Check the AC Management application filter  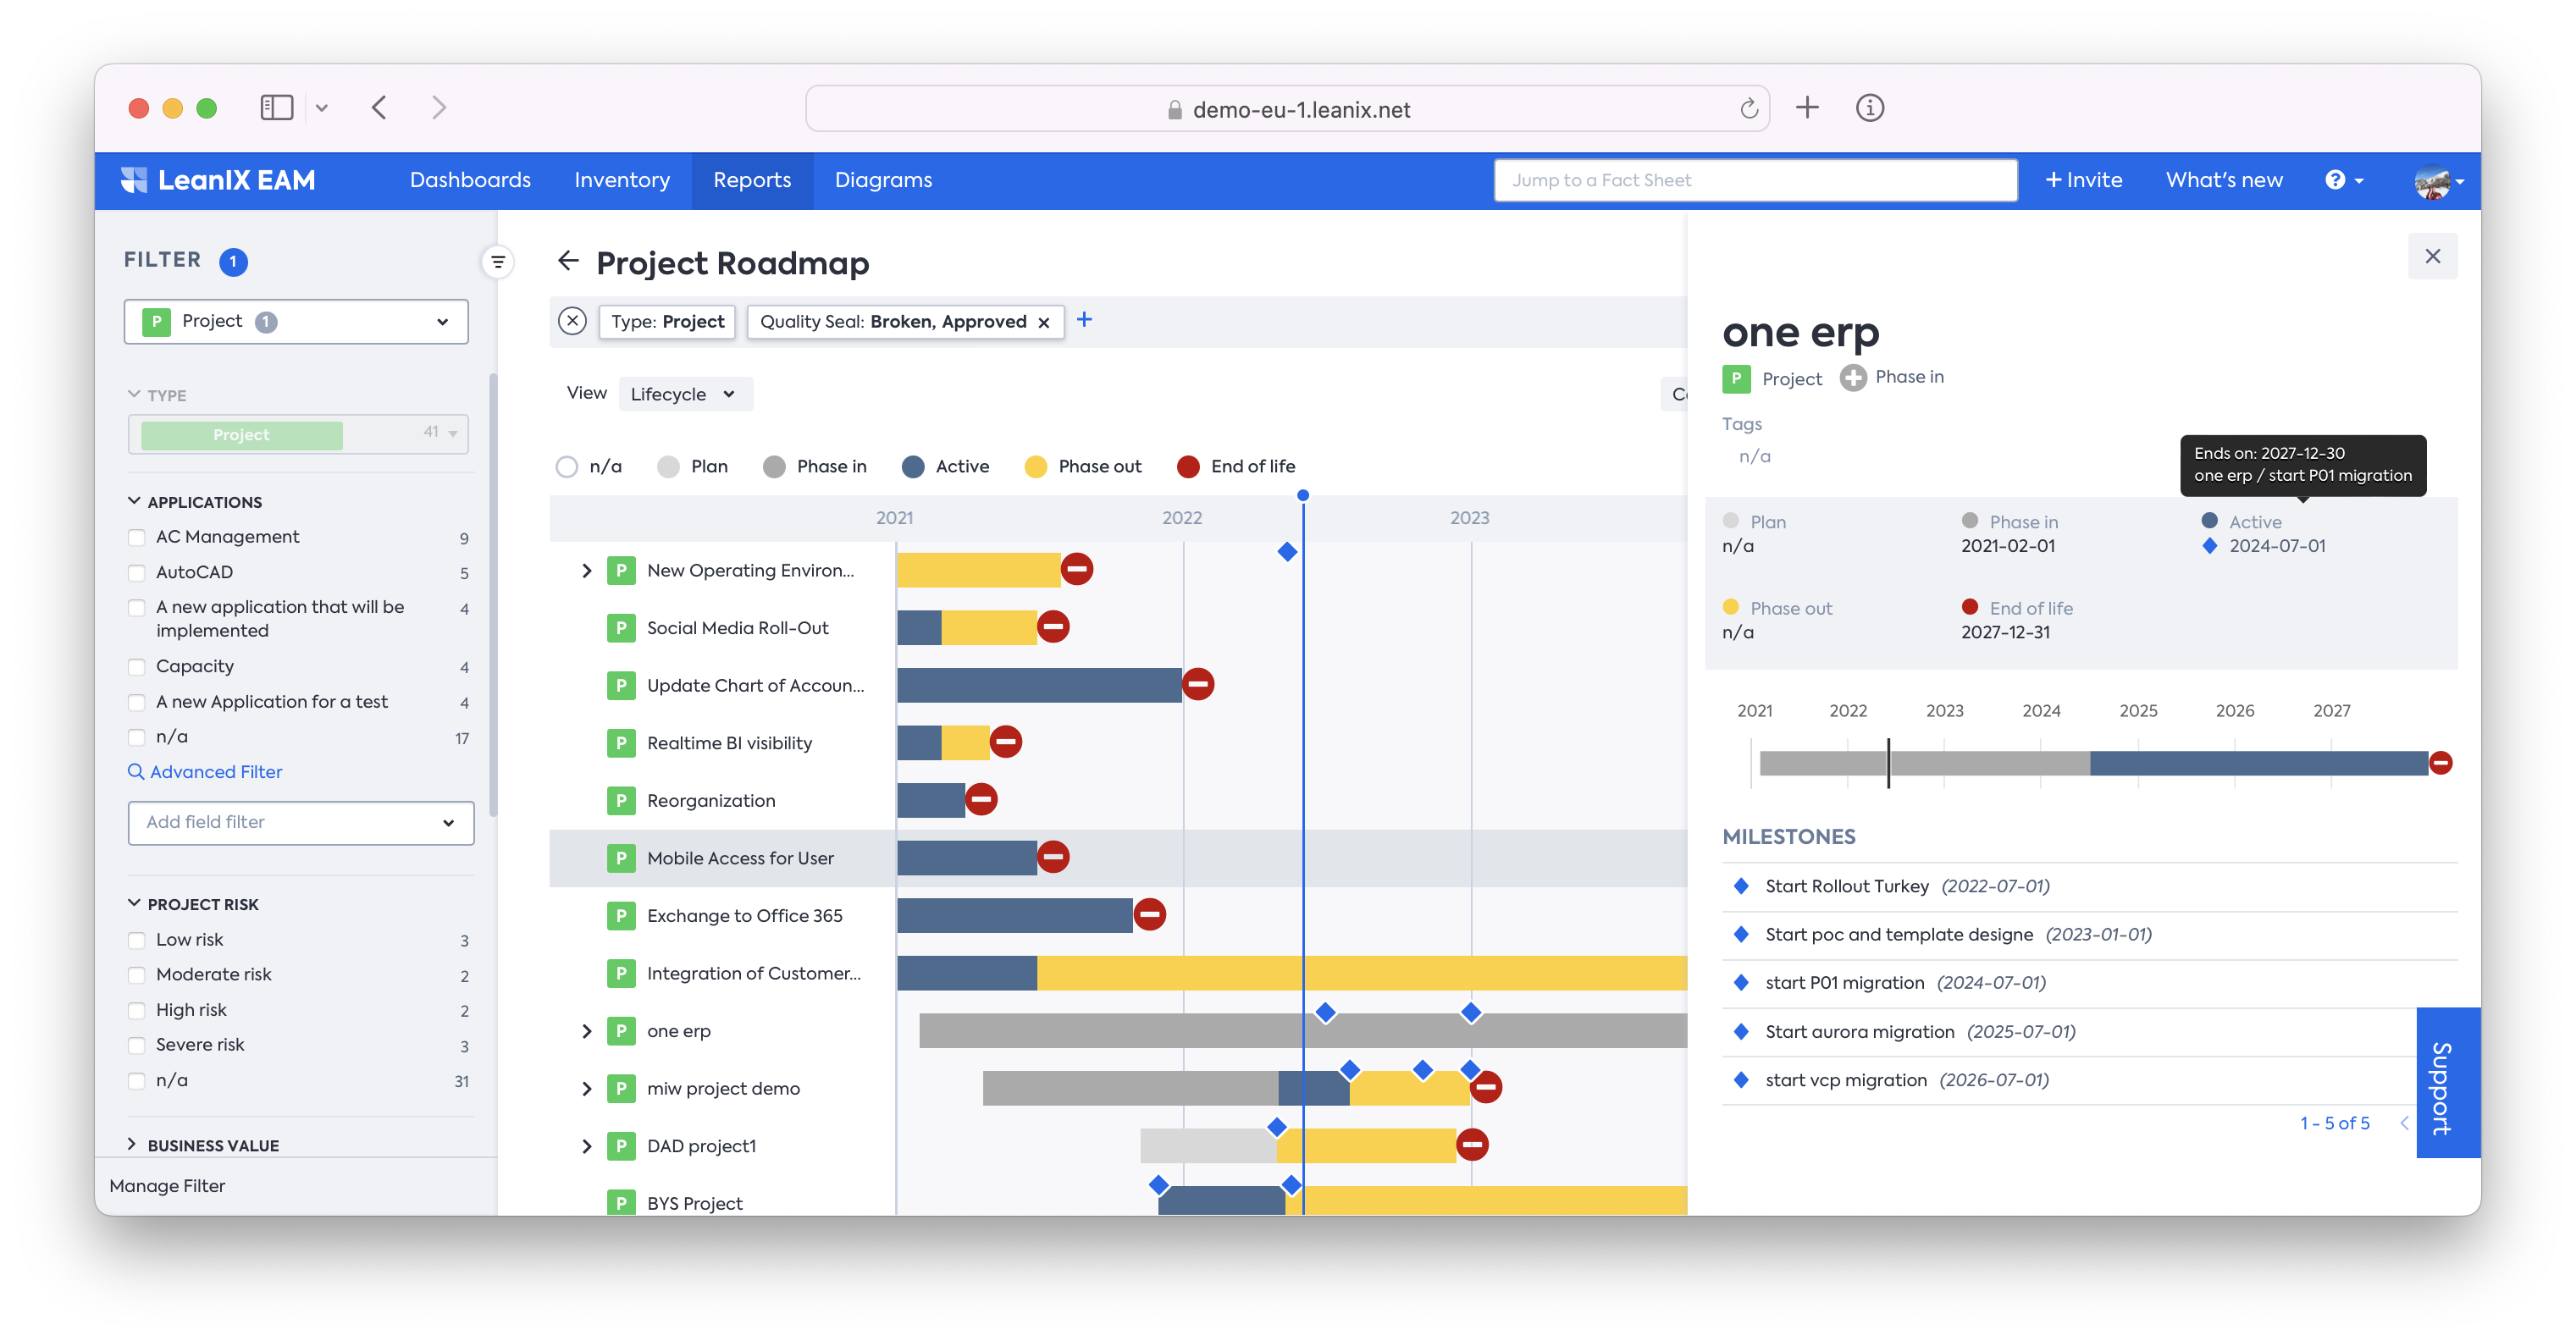137,538
